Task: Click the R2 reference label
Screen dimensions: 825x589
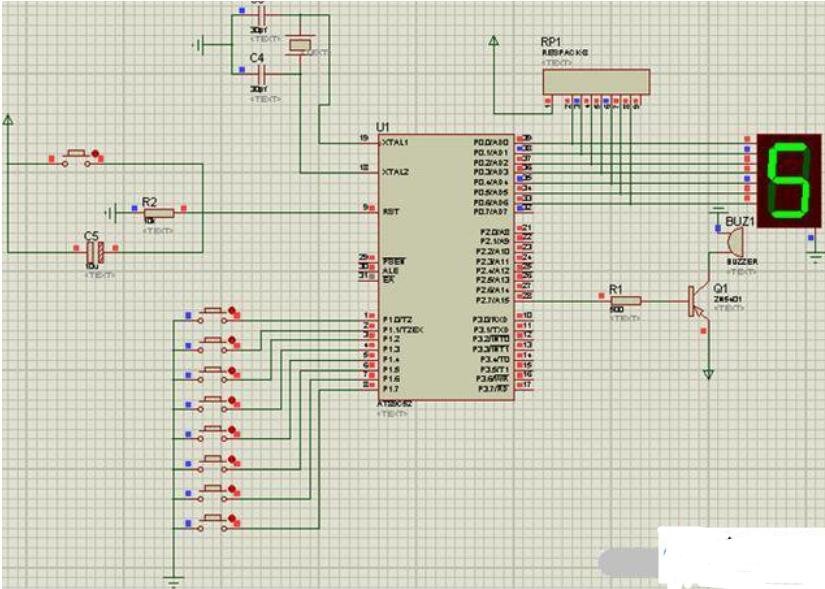Action: tap(149, 202)
